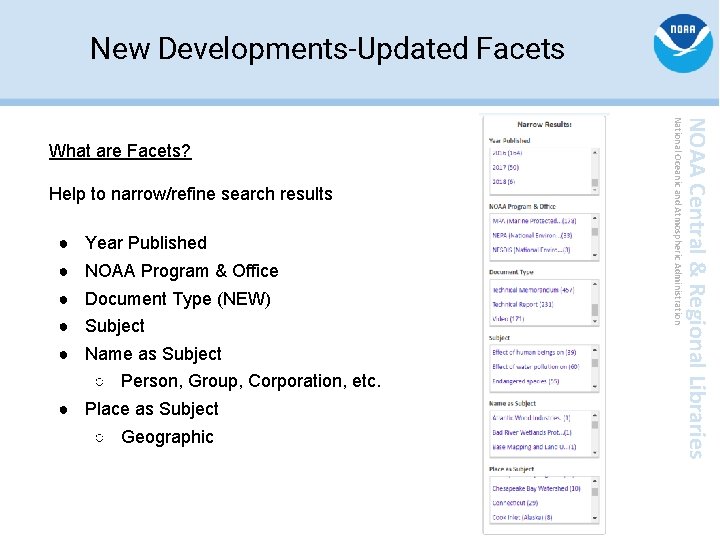The height and width of the screenshot is (540, 720).
Task: Click the Subject bullet on slide
Action: pyautogui.click(x=114, y=326)
